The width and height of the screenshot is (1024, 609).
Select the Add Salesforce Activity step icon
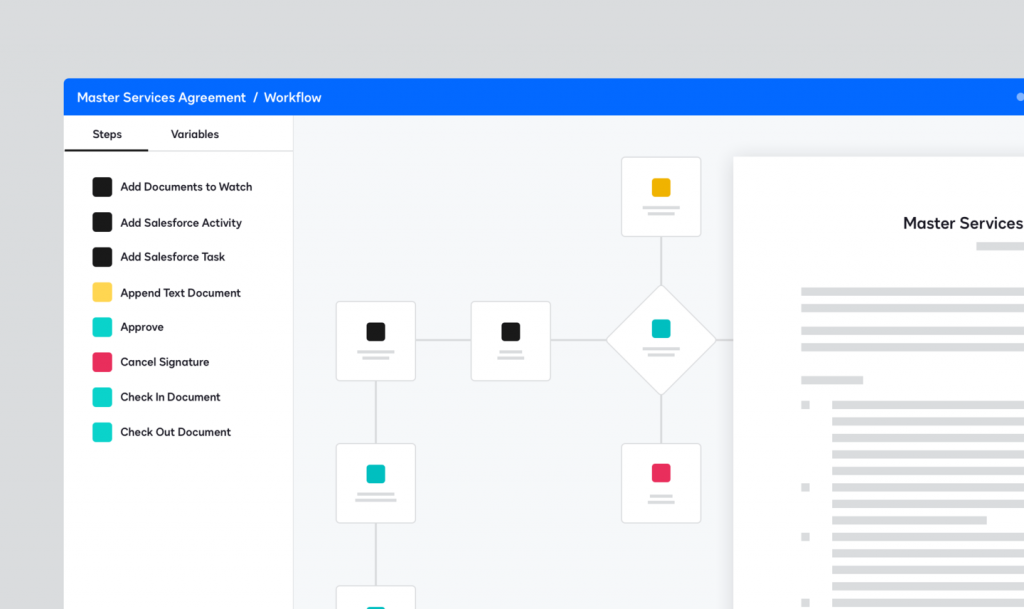click(x=102, y=222)
